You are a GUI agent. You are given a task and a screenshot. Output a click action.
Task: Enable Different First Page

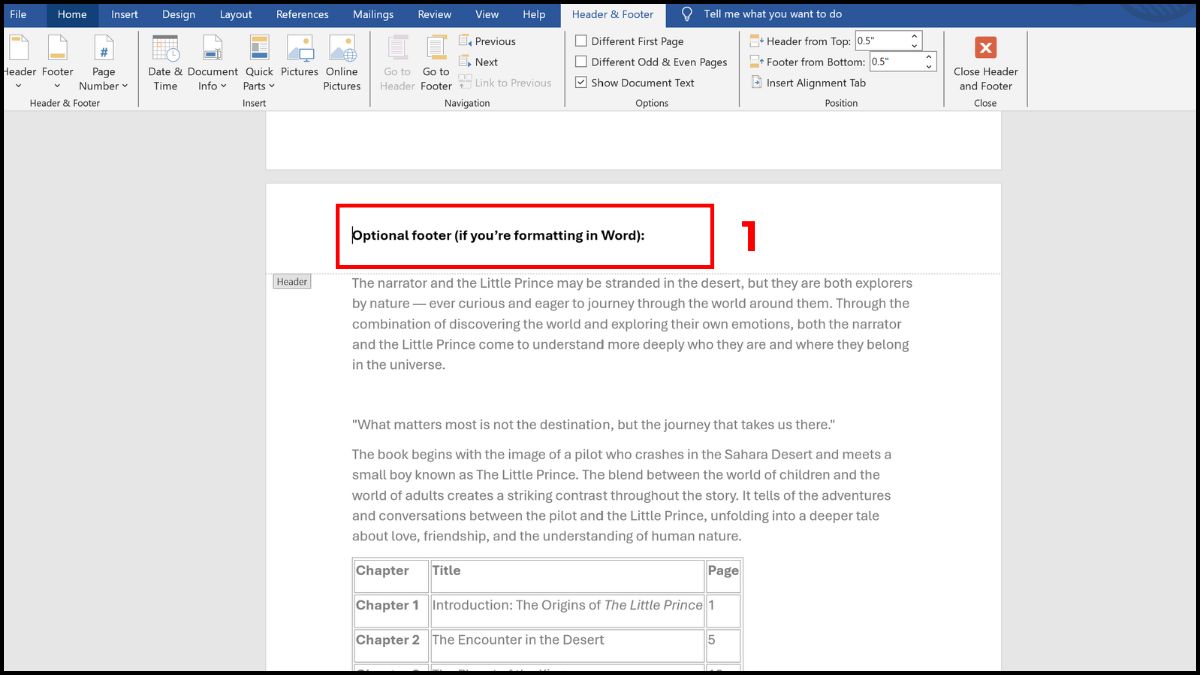click(x=582, y=41)
